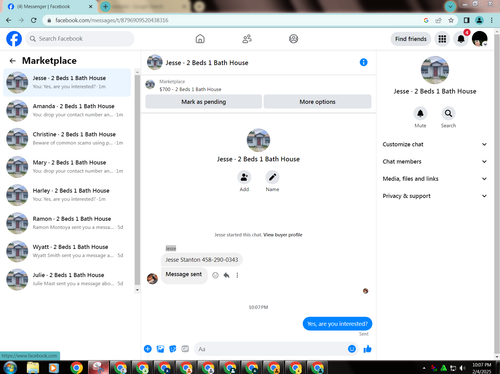The height and width of the screenshot is (374, 500).
Task: Open the emoji picker in message field
Action: tap(352, 349)
